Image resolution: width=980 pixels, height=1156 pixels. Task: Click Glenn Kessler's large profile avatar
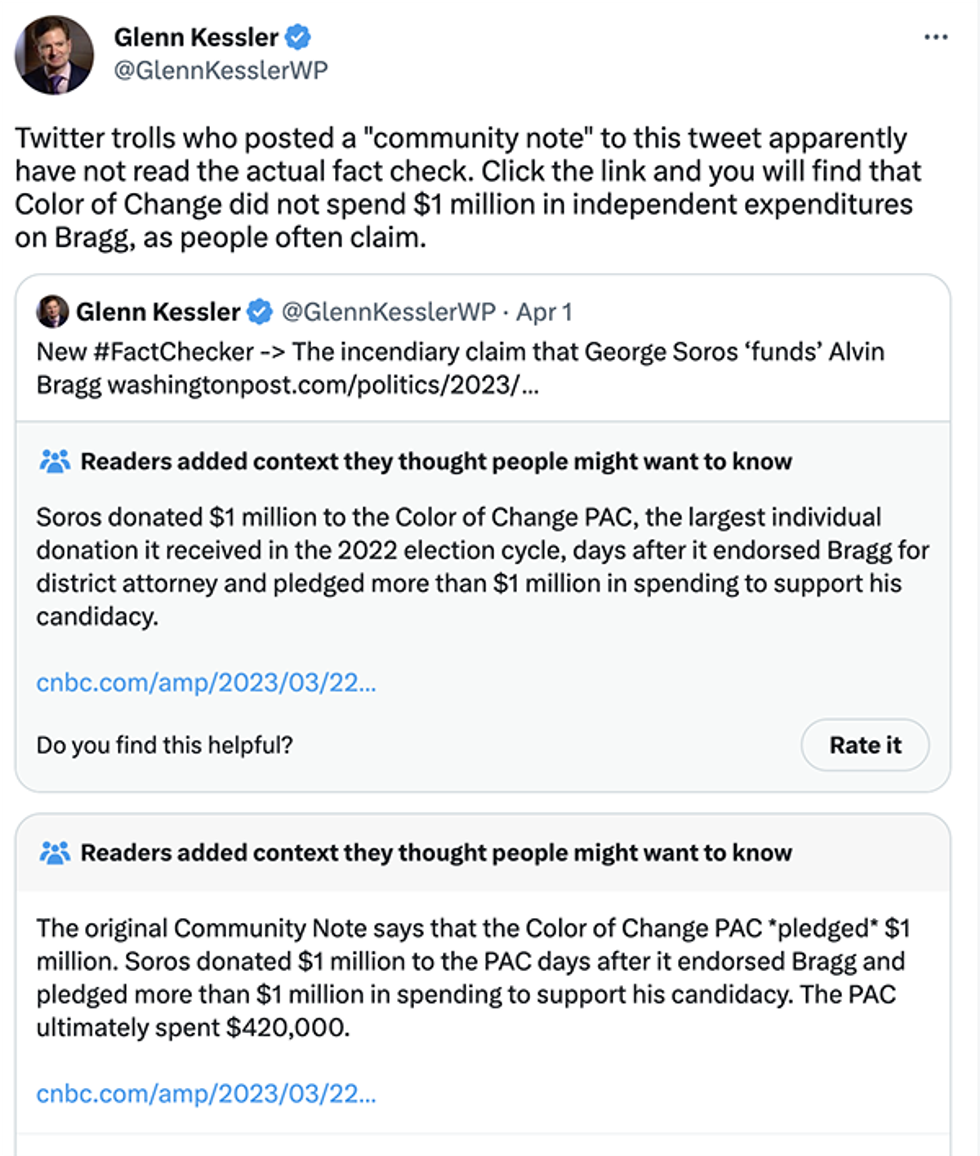(x=53, y=54)
